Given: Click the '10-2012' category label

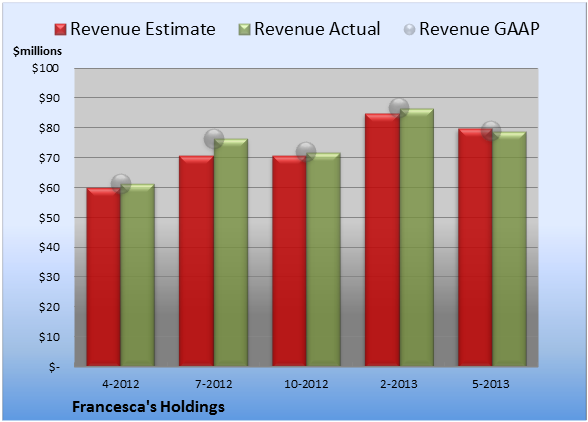Looking at the screenshot, I should pyautogui.click(x=306, y=384).
